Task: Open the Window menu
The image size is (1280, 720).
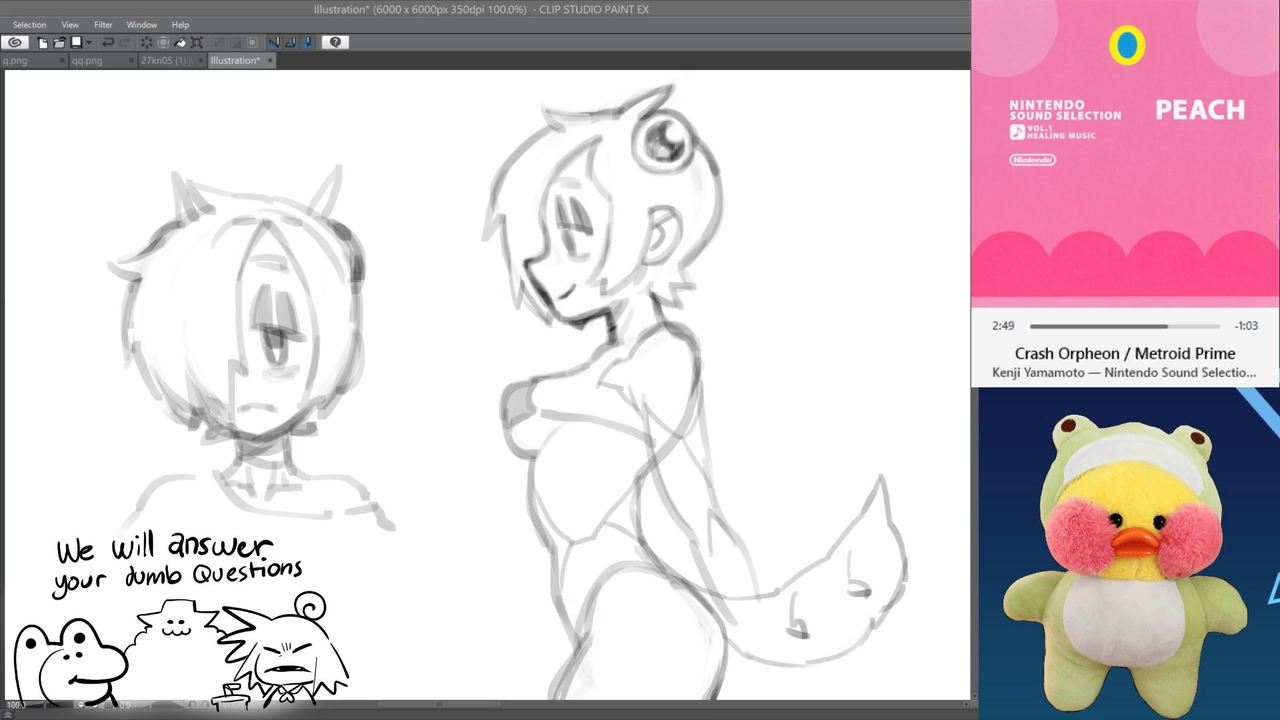Action: tap(142, 25)
